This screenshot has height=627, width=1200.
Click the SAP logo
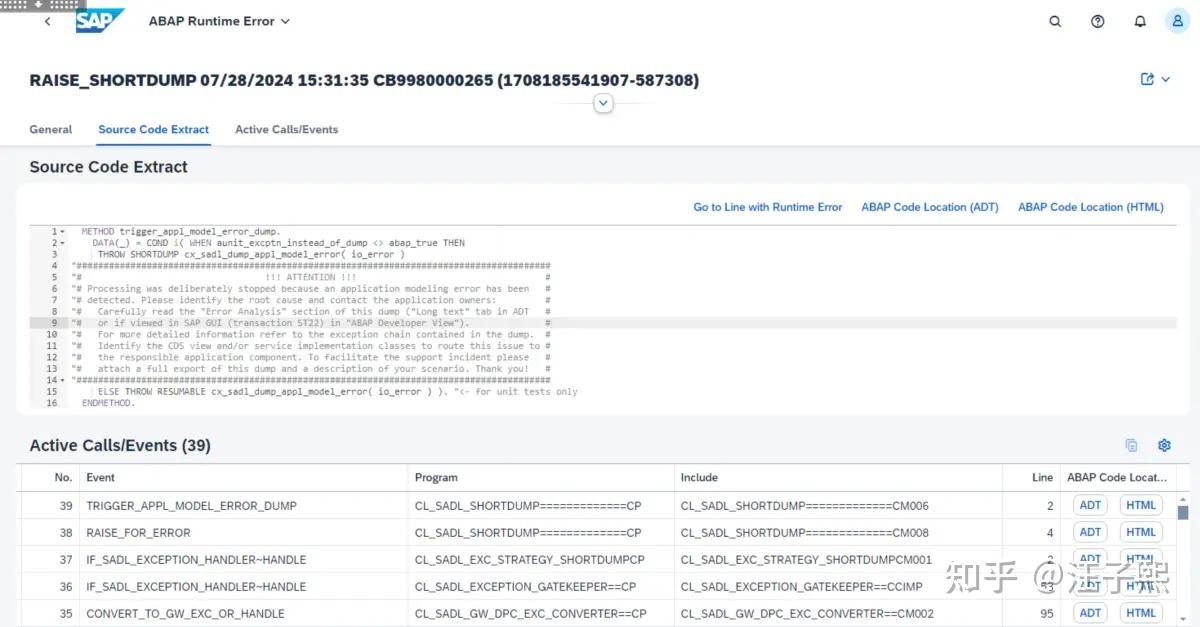(x=99, y=20)
